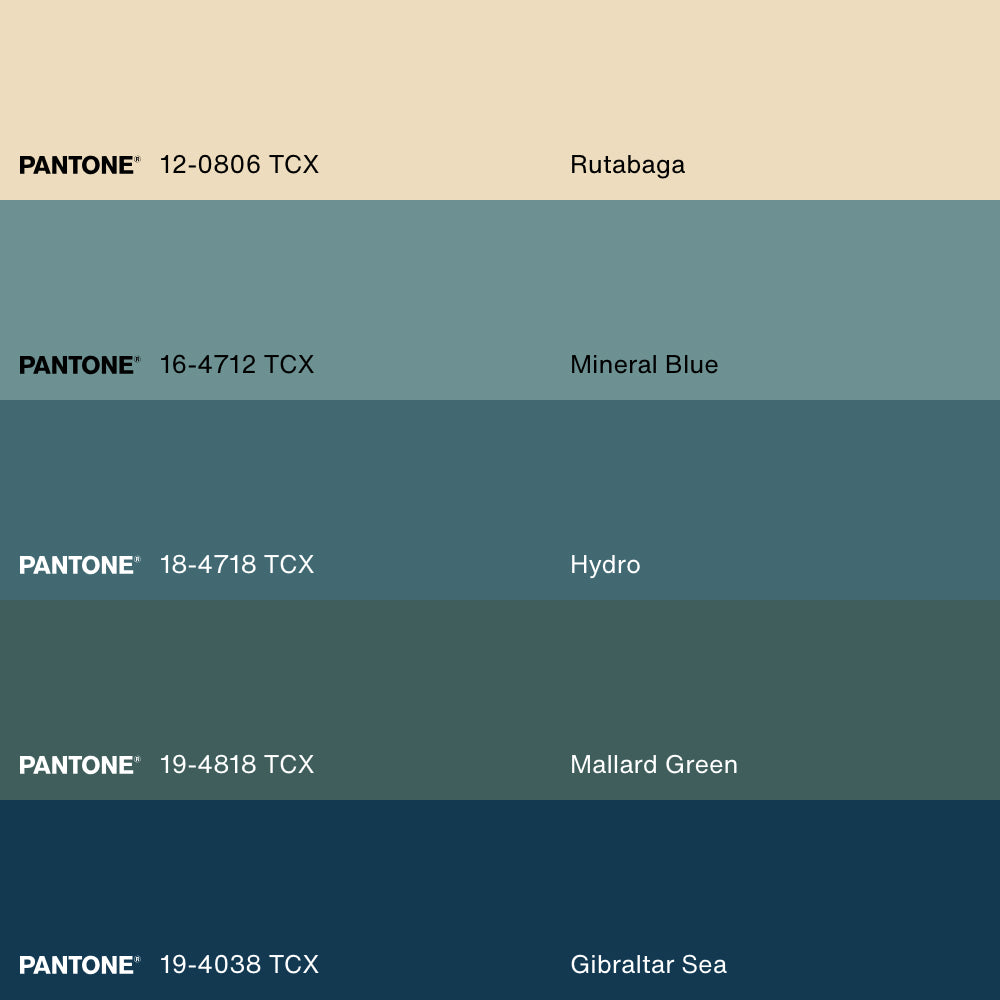Click the code 19-4038 TCX
Viewport: 1000px width, 1000px height.
pos(240,965)
